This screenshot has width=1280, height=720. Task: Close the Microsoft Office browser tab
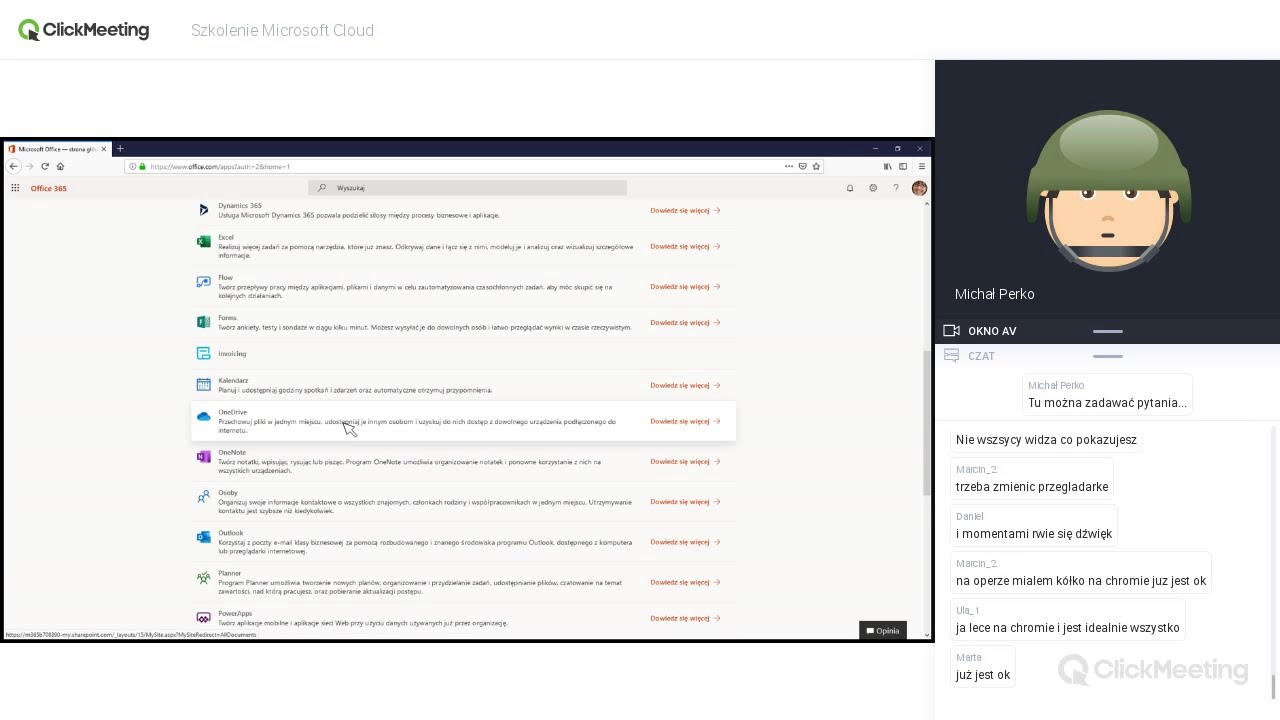point(103,149)
